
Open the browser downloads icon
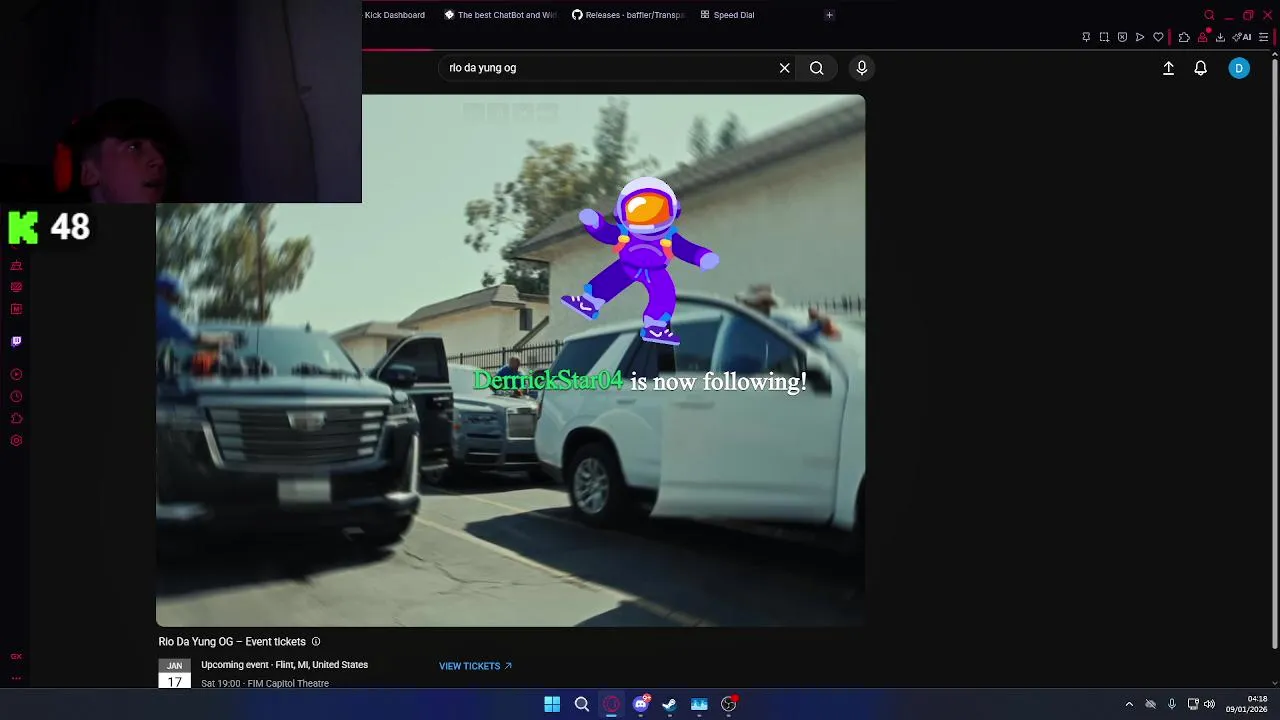(1220, 37)
